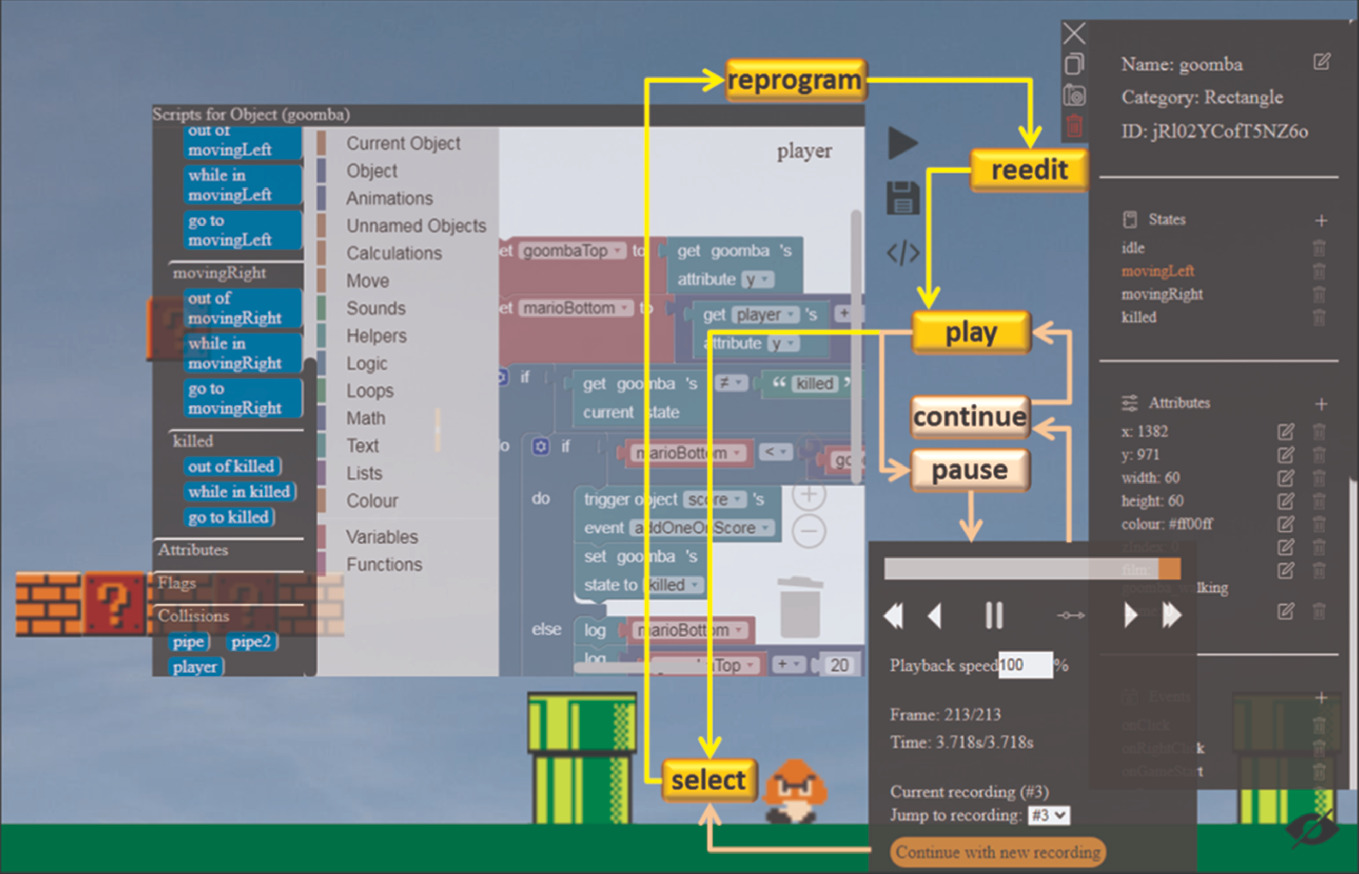Step one frame forward in recording
The height and width of the screenshot is (874, 1359).
(x=1131, y=615)
